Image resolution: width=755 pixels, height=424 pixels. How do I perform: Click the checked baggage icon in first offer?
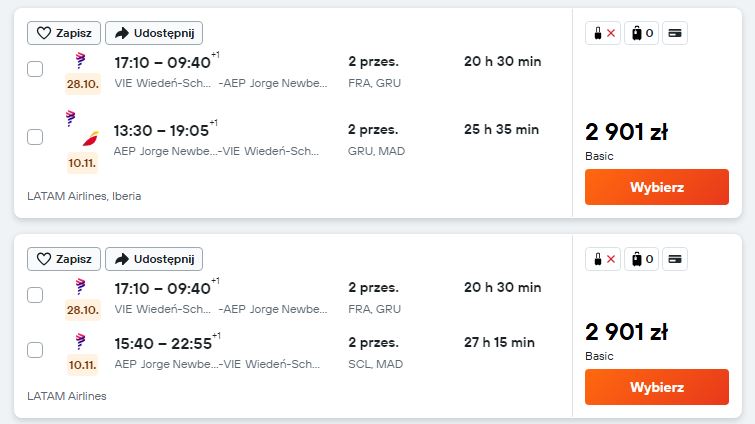tap(641, 33)
